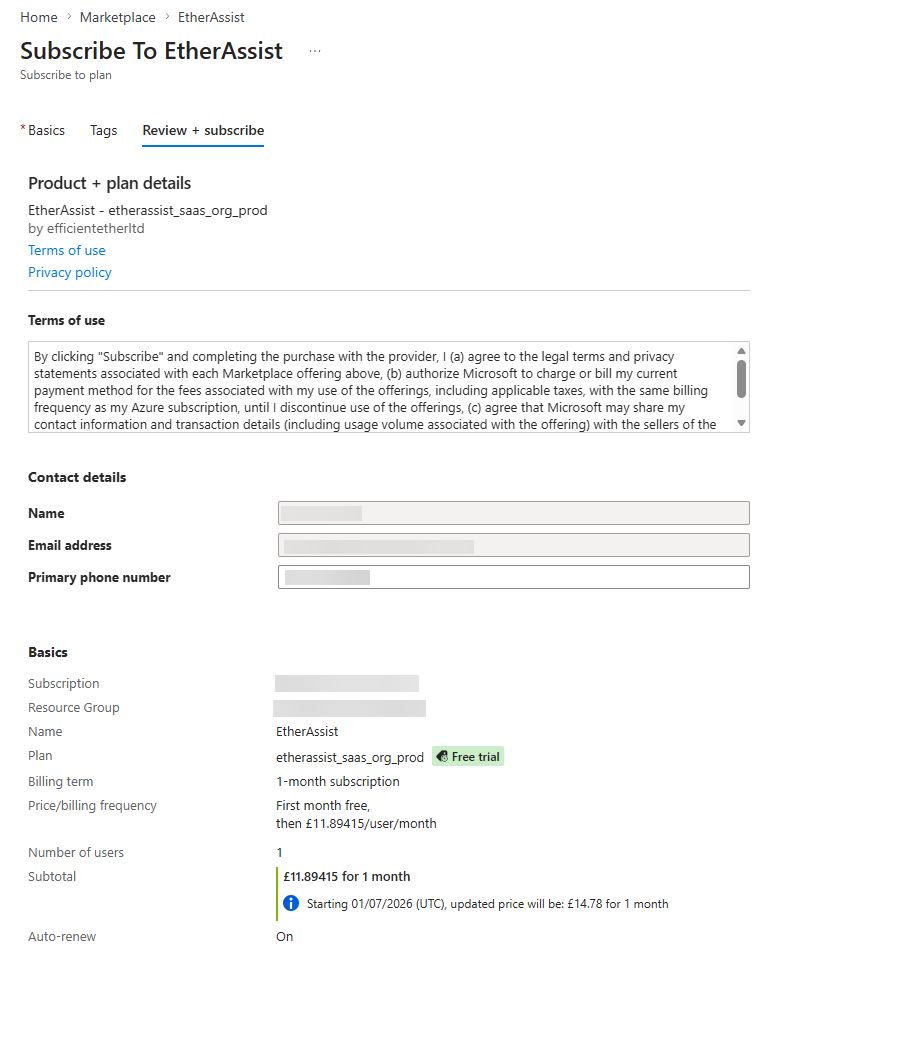Click the '£11.89415 for 1 month' subtotal
The width and height of the screenshot is (914, 1045).
347,877
